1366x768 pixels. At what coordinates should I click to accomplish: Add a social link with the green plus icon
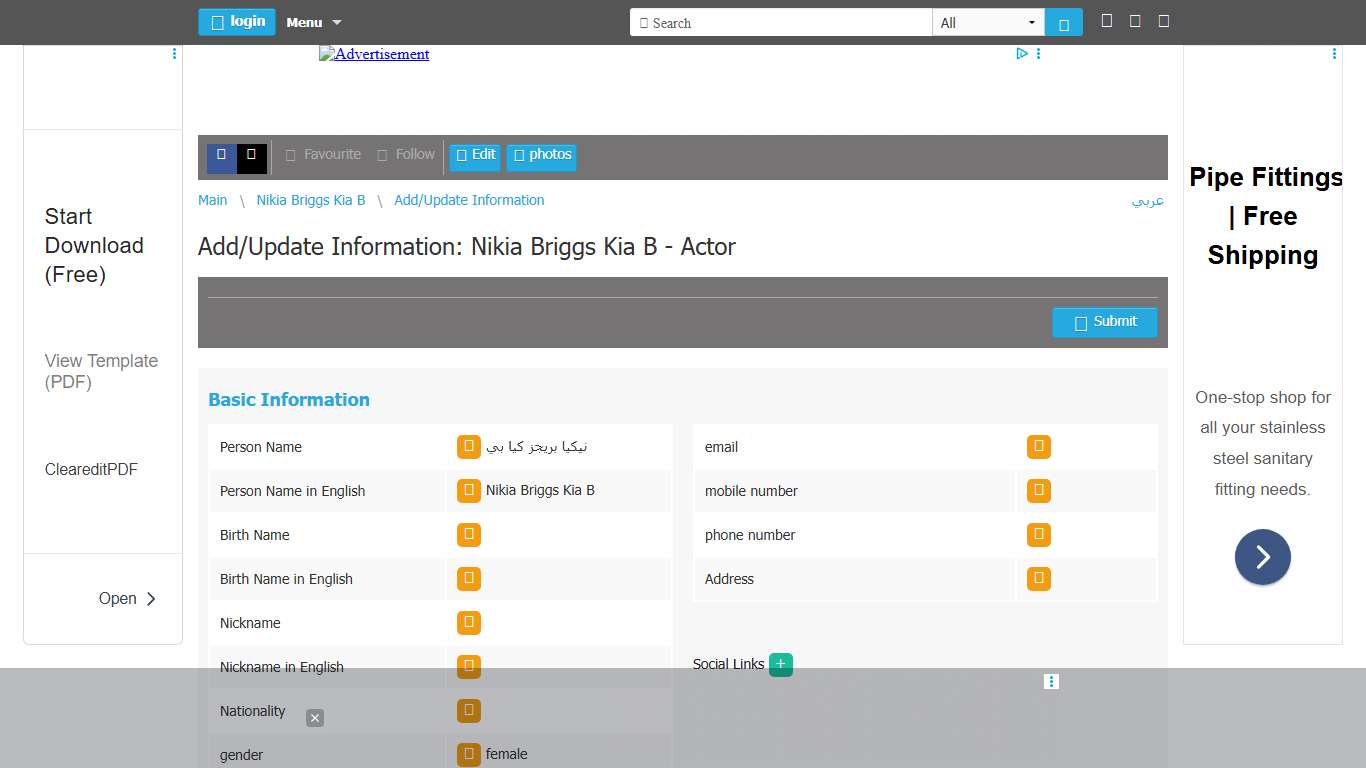click(x=780, y=663)
